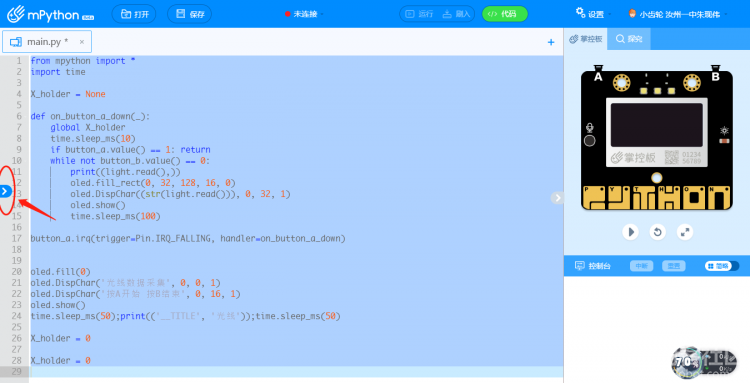This screenshot has height=383, width=750.
Task: Collapse the right simulator panel arrow
Action: click(557, 197)
